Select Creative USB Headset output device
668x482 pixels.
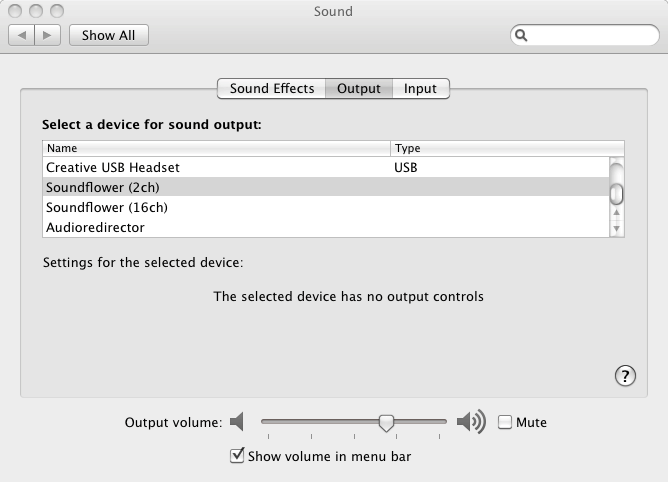(x=326, y=167)
